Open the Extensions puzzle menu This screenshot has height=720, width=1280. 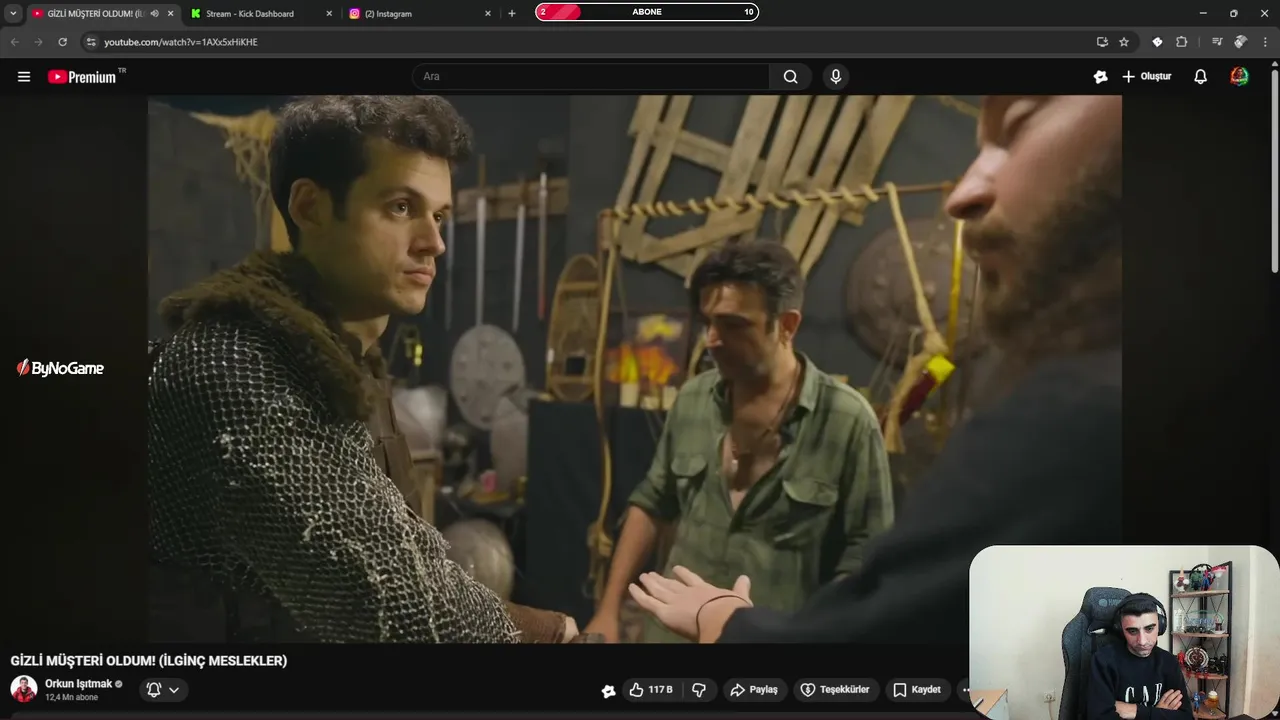pos(1182,42)
